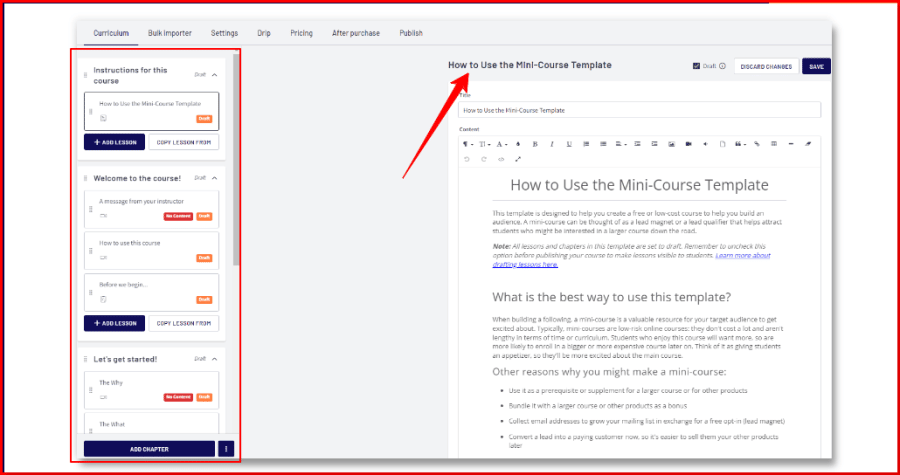
Task: Switch to the Pricing tab
Action: (x=301, y=33)
